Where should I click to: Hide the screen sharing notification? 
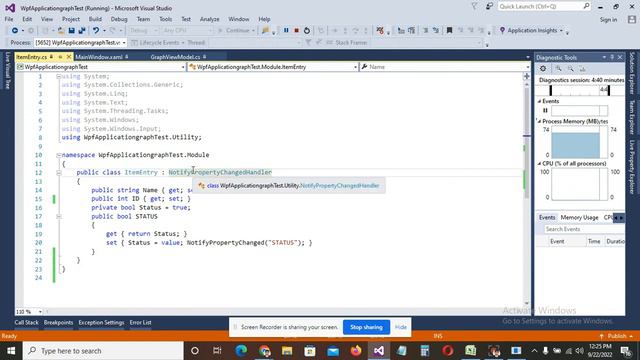(x=400, y=327)
